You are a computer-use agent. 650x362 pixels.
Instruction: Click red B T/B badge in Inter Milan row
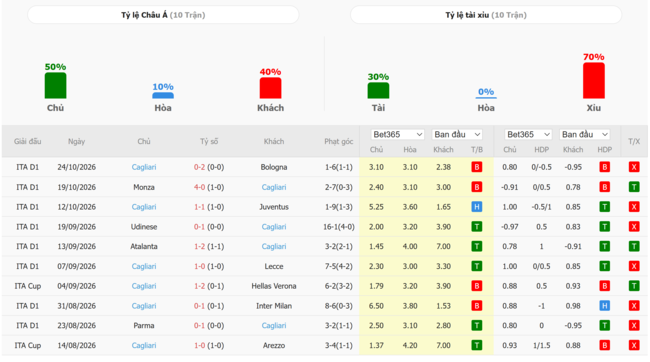(x=477, y=306)
